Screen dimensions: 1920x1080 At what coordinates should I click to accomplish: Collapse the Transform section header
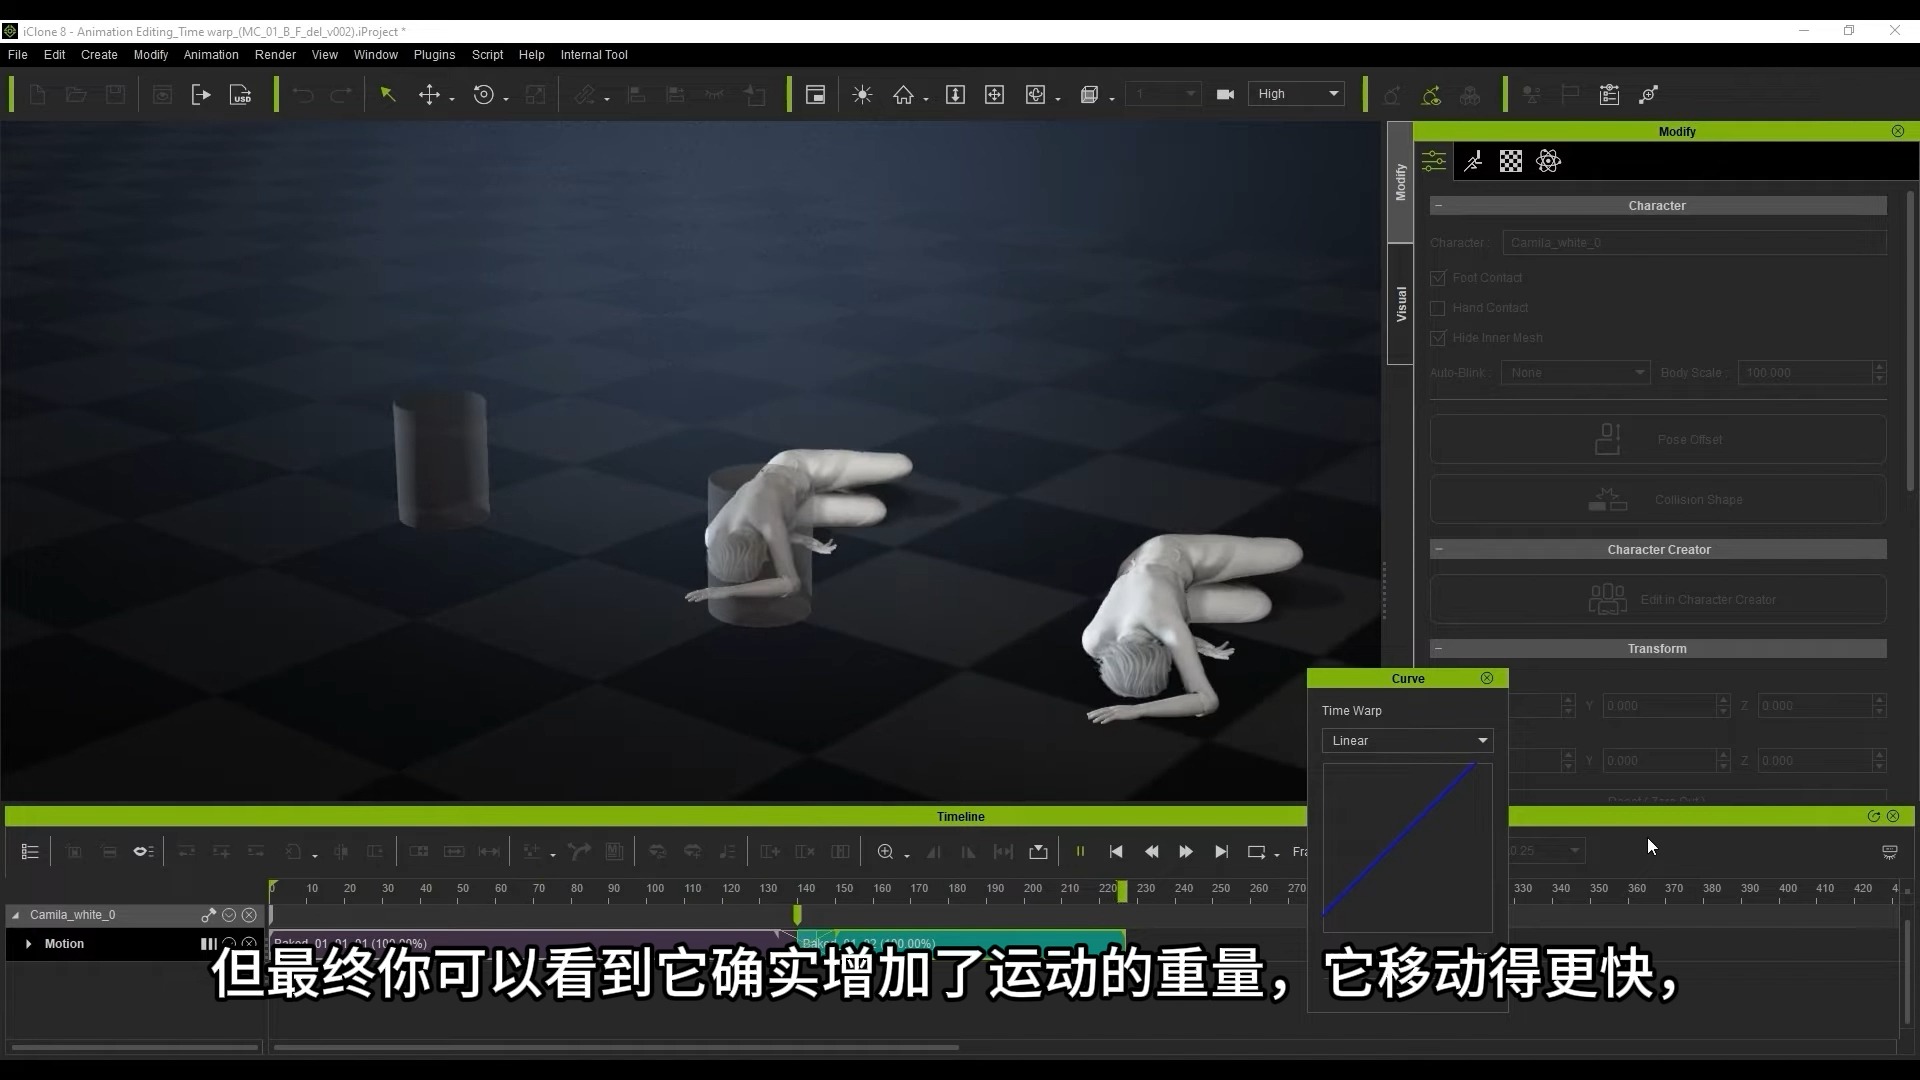pyautogui.click(x=1440, y=648)
